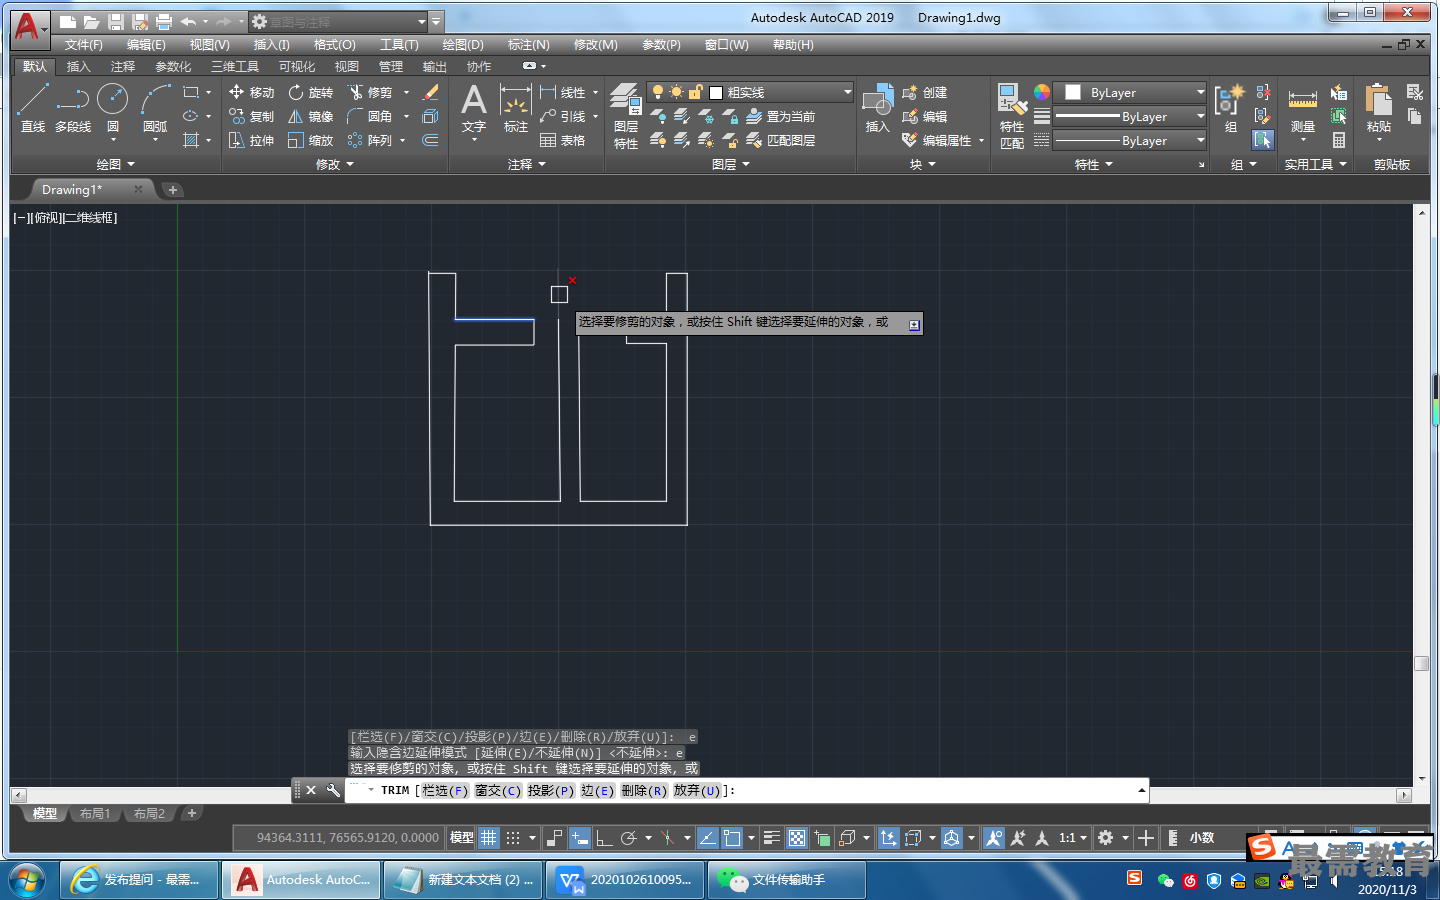Open Internet Explorer 发布提问 in taskbar
Image resolution: width=1440 pixels, height=900 pixels.
(139, 880)
